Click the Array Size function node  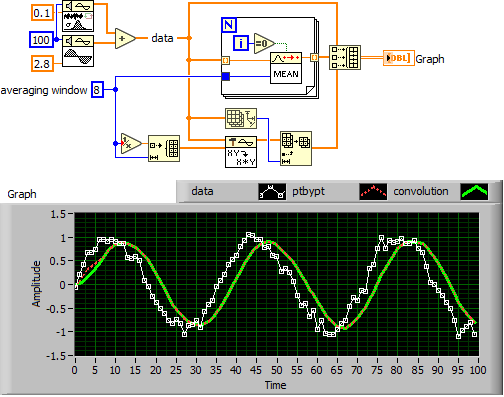pyautogui.click(x=241, y=118)
